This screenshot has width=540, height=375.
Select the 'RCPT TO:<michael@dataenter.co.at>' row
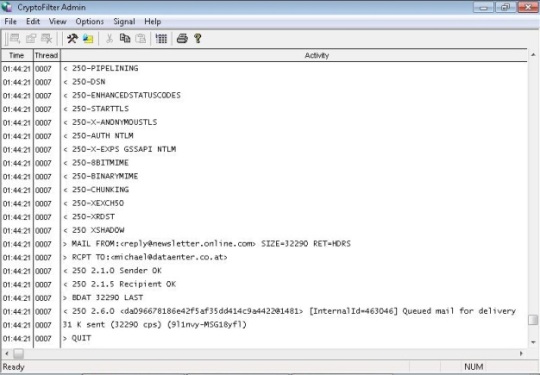pos(264,257)
